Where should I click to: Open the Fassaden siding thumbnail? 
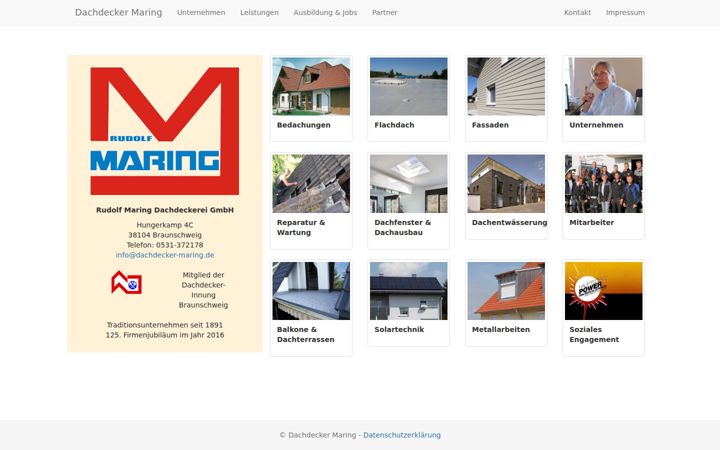tap(506, 86)
